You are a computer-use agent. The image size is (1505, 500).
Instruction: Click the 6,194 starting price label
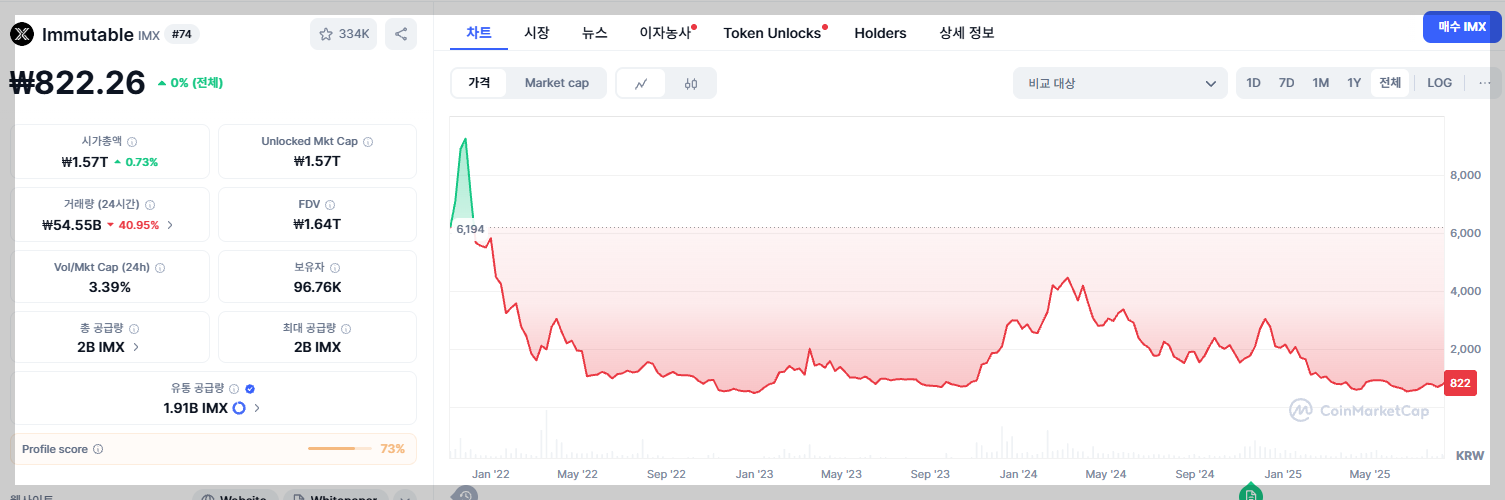tap(470, 230)
